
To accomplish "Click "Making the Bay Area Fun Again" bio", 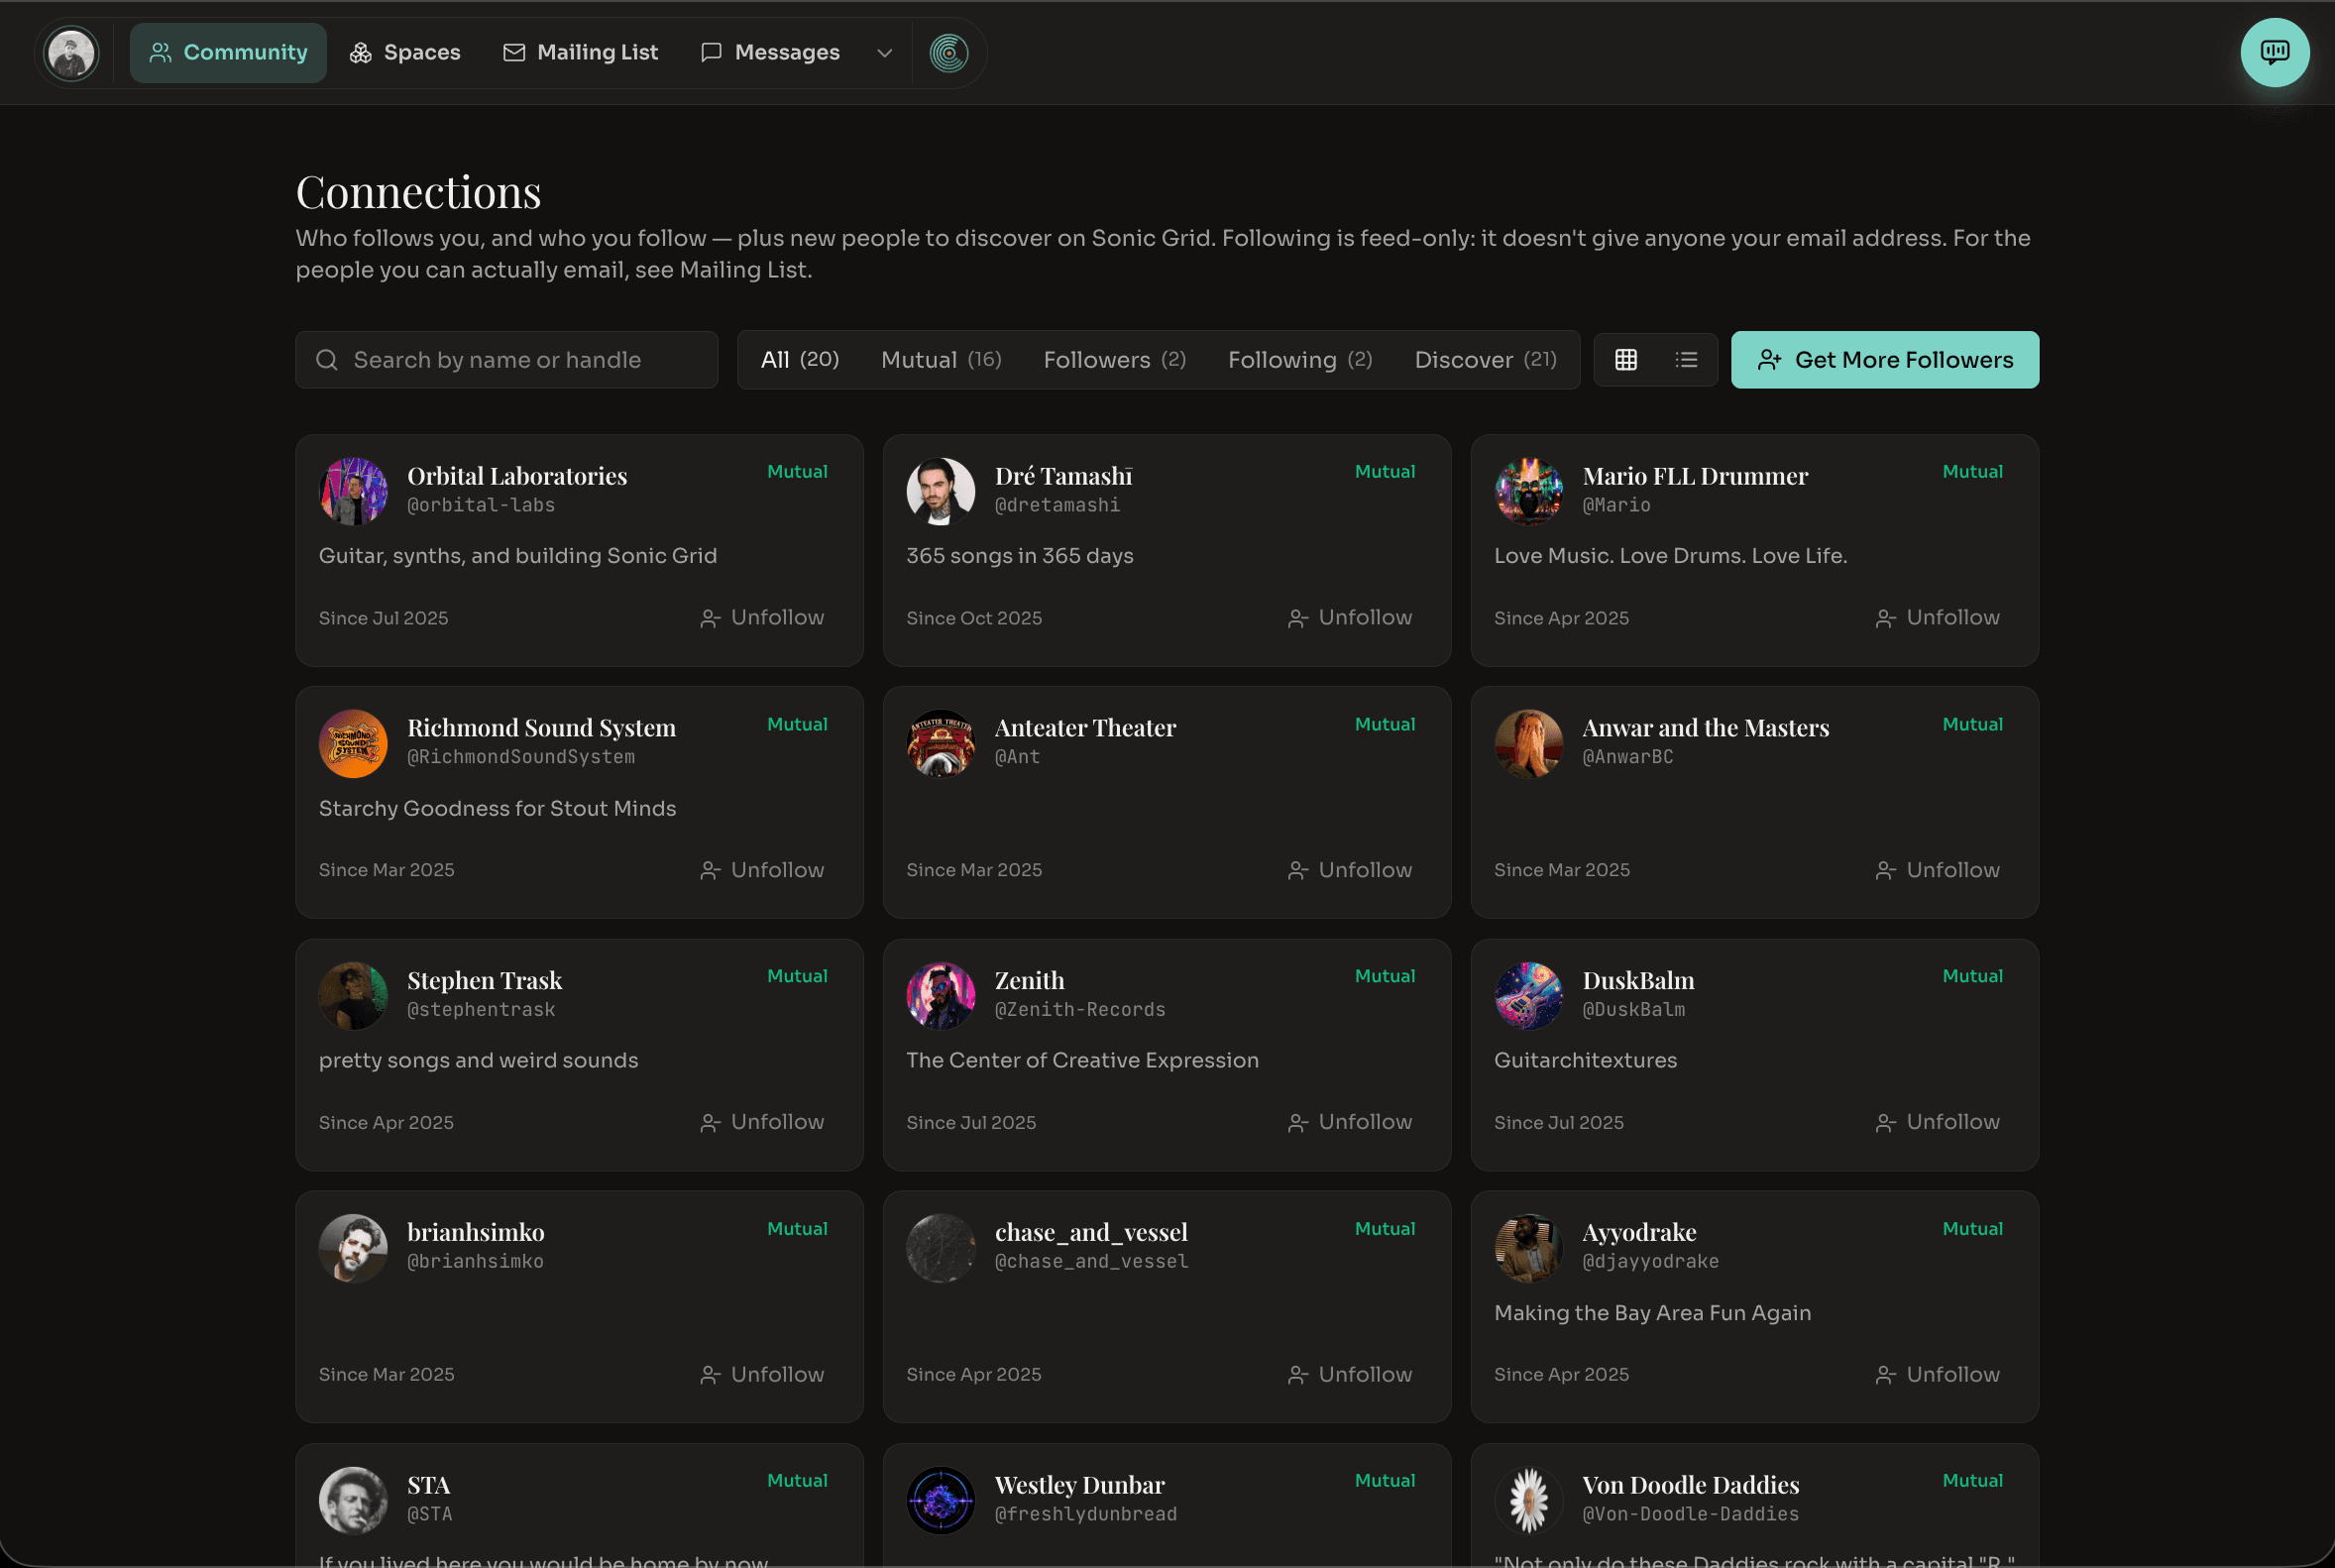I will coord(1652,1312).
